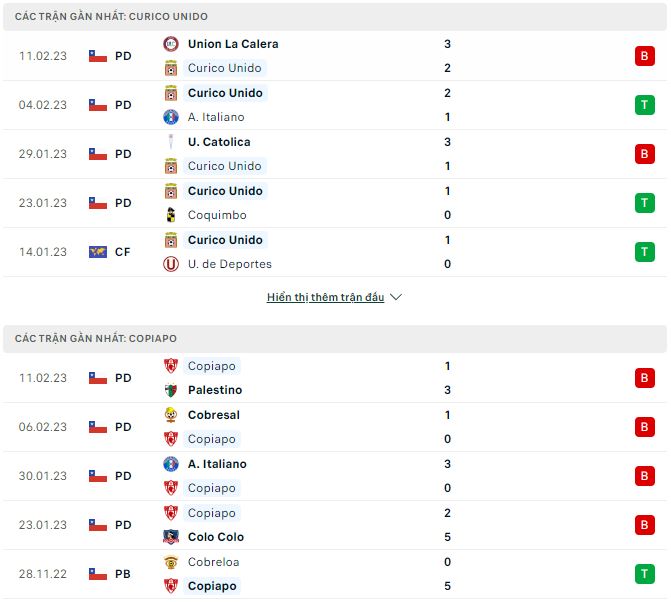The height and width of the screenshot is (602, 671).
Task: Click the Copiapo team name in Colo Colo match
Action: point(211,513)
